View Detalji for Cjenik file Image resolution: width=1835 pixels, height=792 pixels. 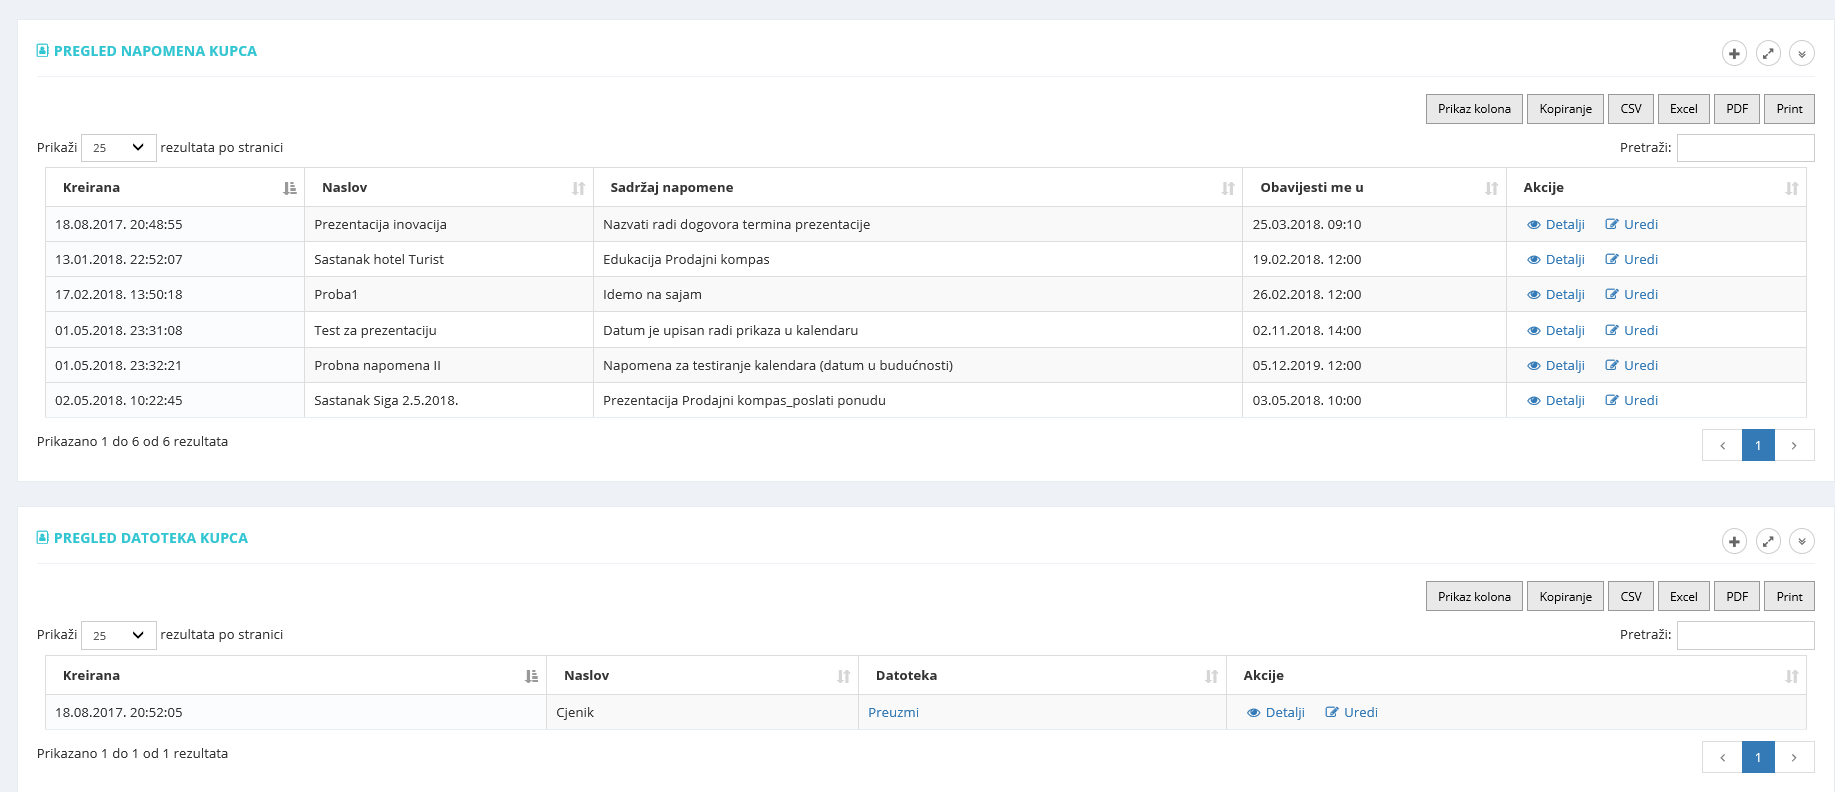click(1276, 713)
